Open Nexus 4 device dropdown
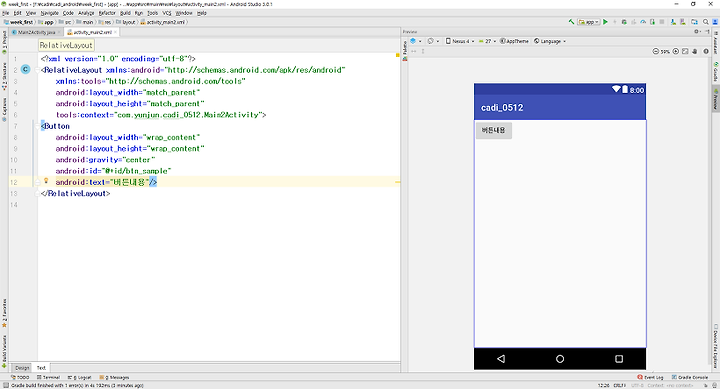Viewport: 720px width, 389px height. point(460,41)
